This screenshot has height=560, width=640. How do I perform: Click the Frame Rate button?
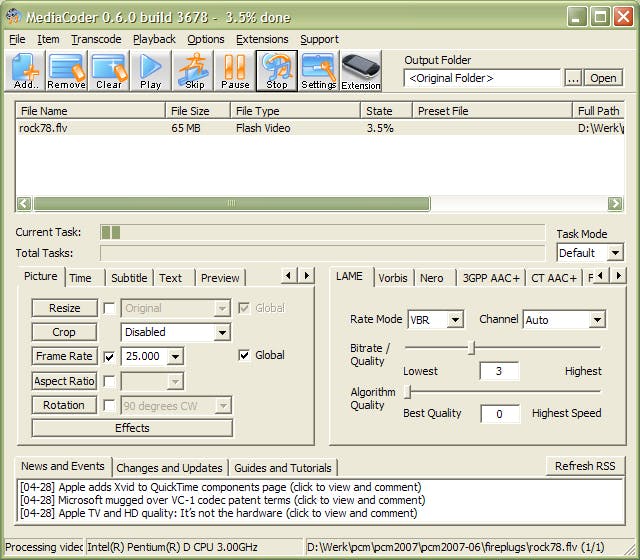(x=64, y=356)
